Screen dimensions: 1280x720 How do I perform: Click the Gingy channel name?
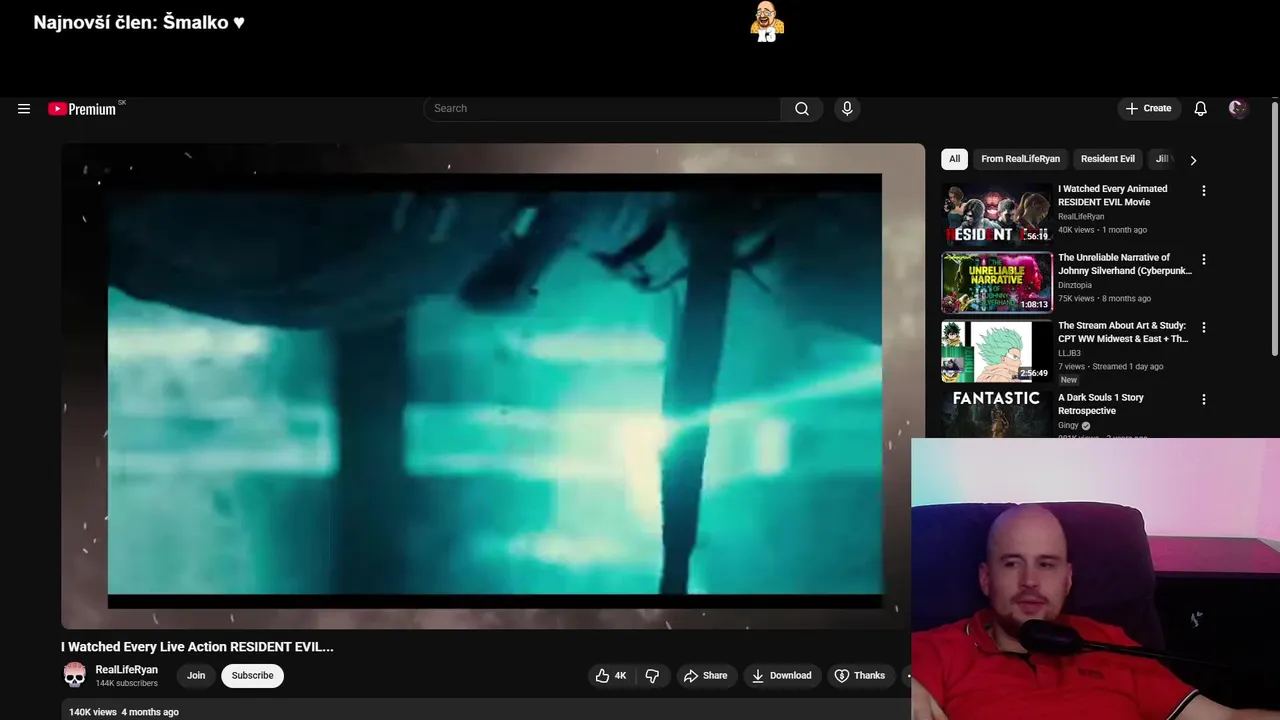click(x=1068, y=425)
